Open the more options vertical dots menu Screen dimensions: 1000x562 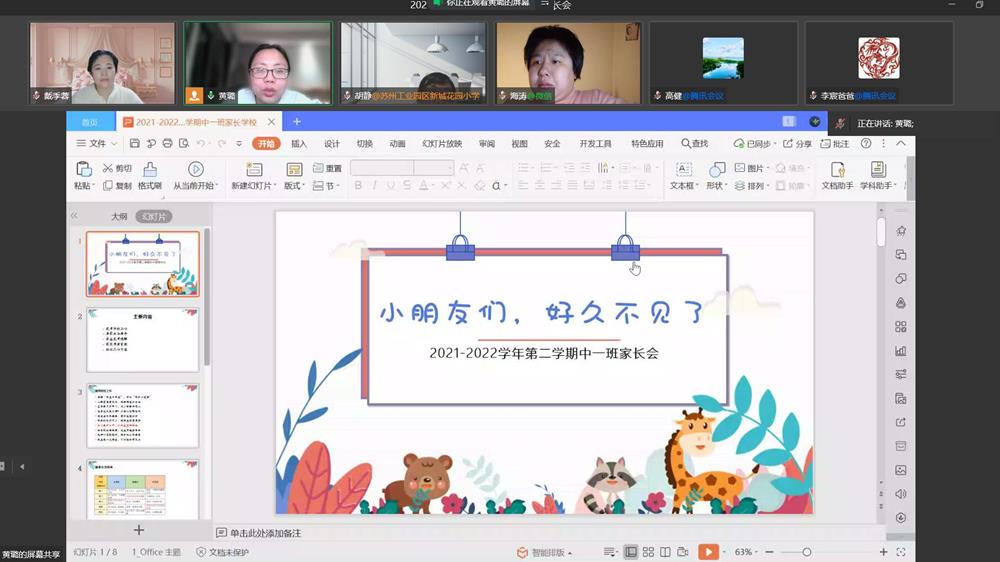coord(884,144)
